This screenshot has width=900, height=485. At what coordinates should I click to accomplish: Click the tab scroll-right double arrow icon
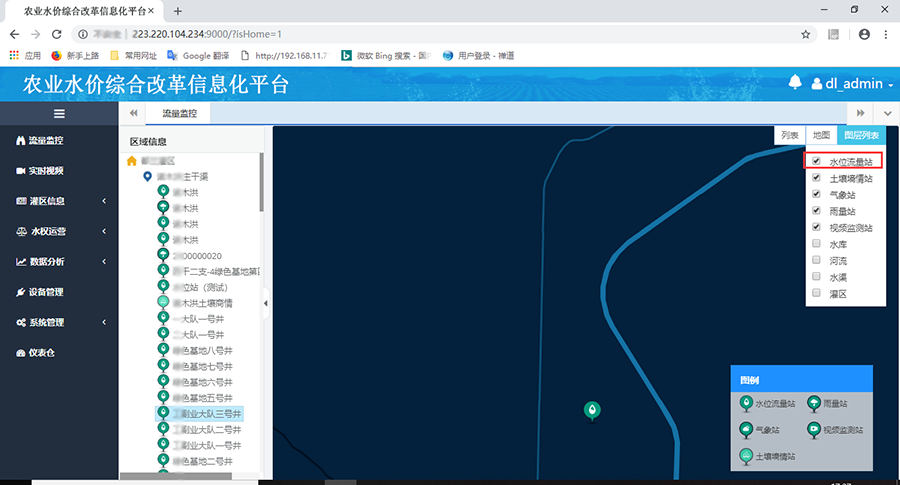tap(858, 113)
